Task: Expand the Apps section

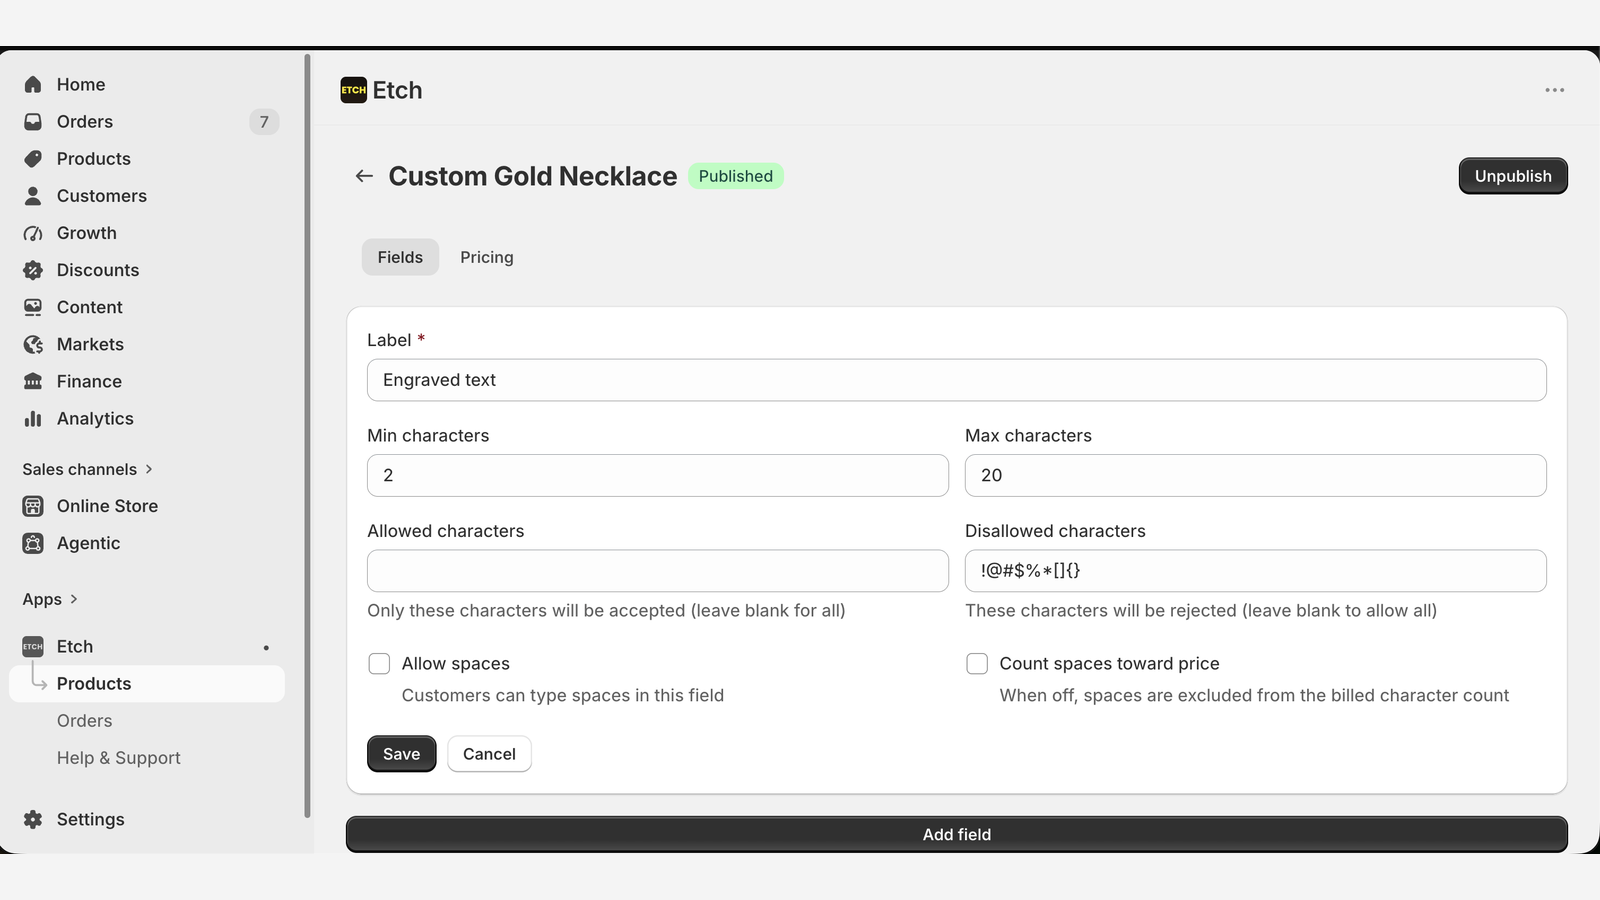Action: [50, 599]
